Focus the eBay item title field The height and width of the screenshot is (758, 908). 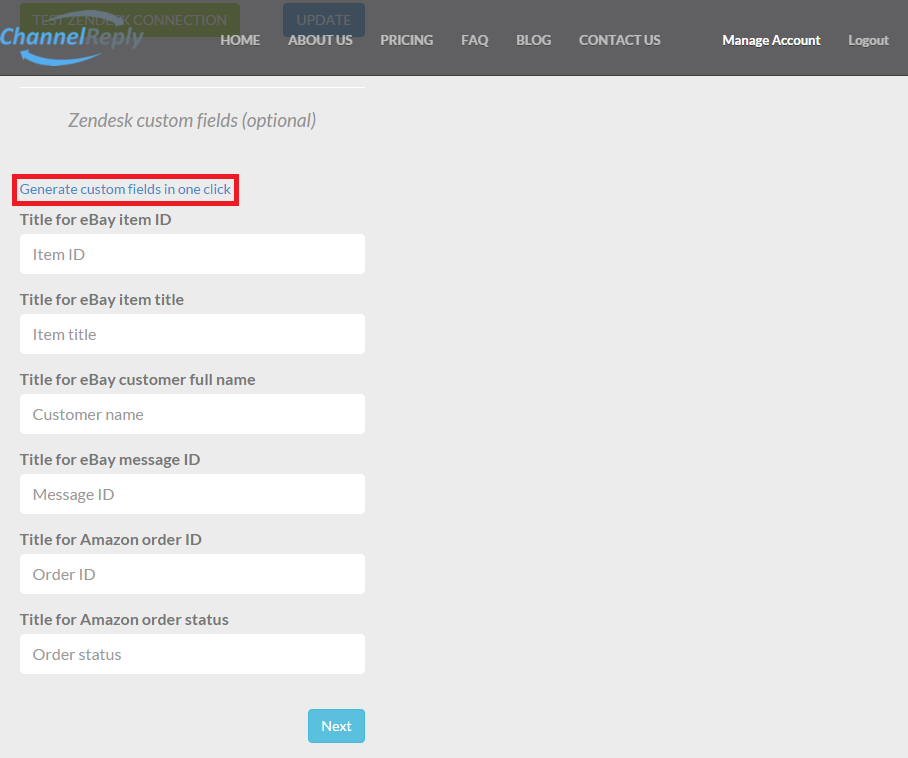click(192, 334)
